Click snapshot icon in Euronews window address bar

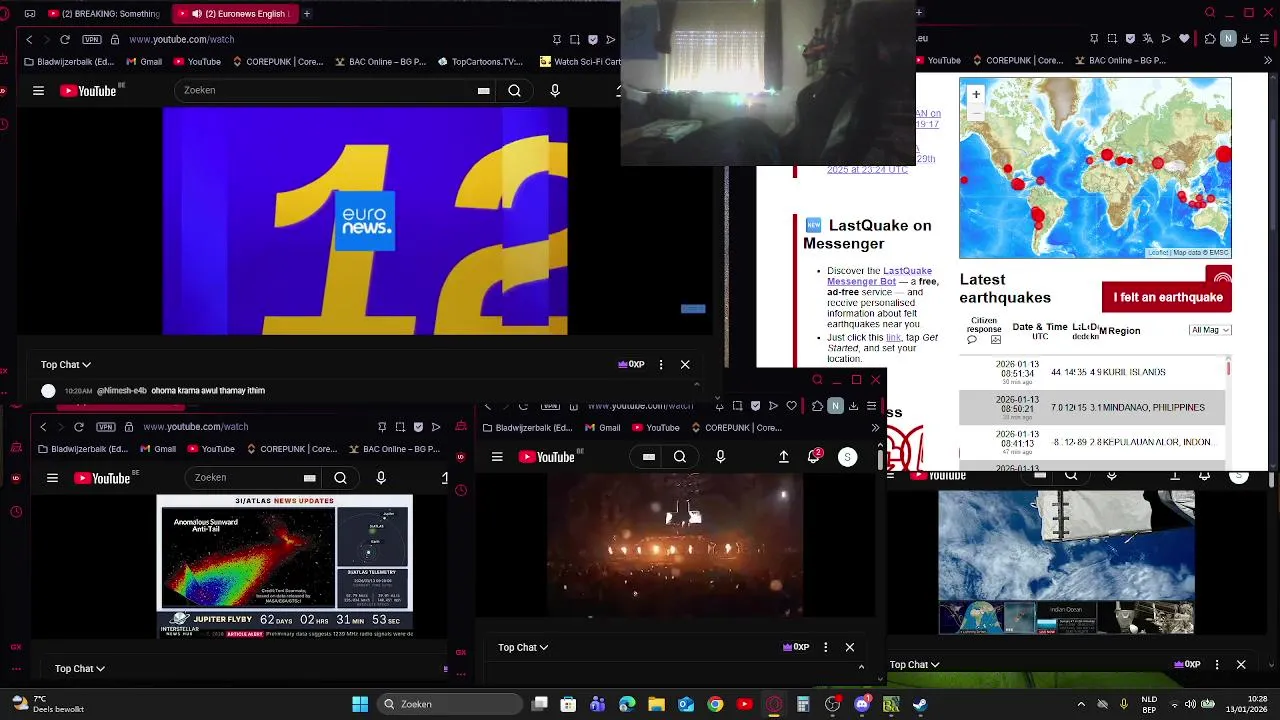(575, 40)
